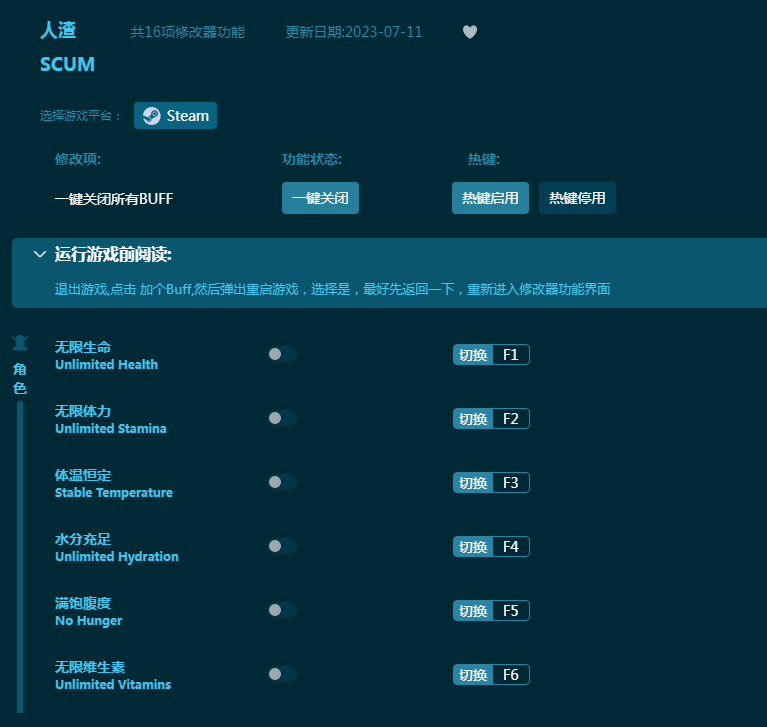The image size is (767, 727).
Task: Click the 一键关闭 button
Action: (320, 198)
